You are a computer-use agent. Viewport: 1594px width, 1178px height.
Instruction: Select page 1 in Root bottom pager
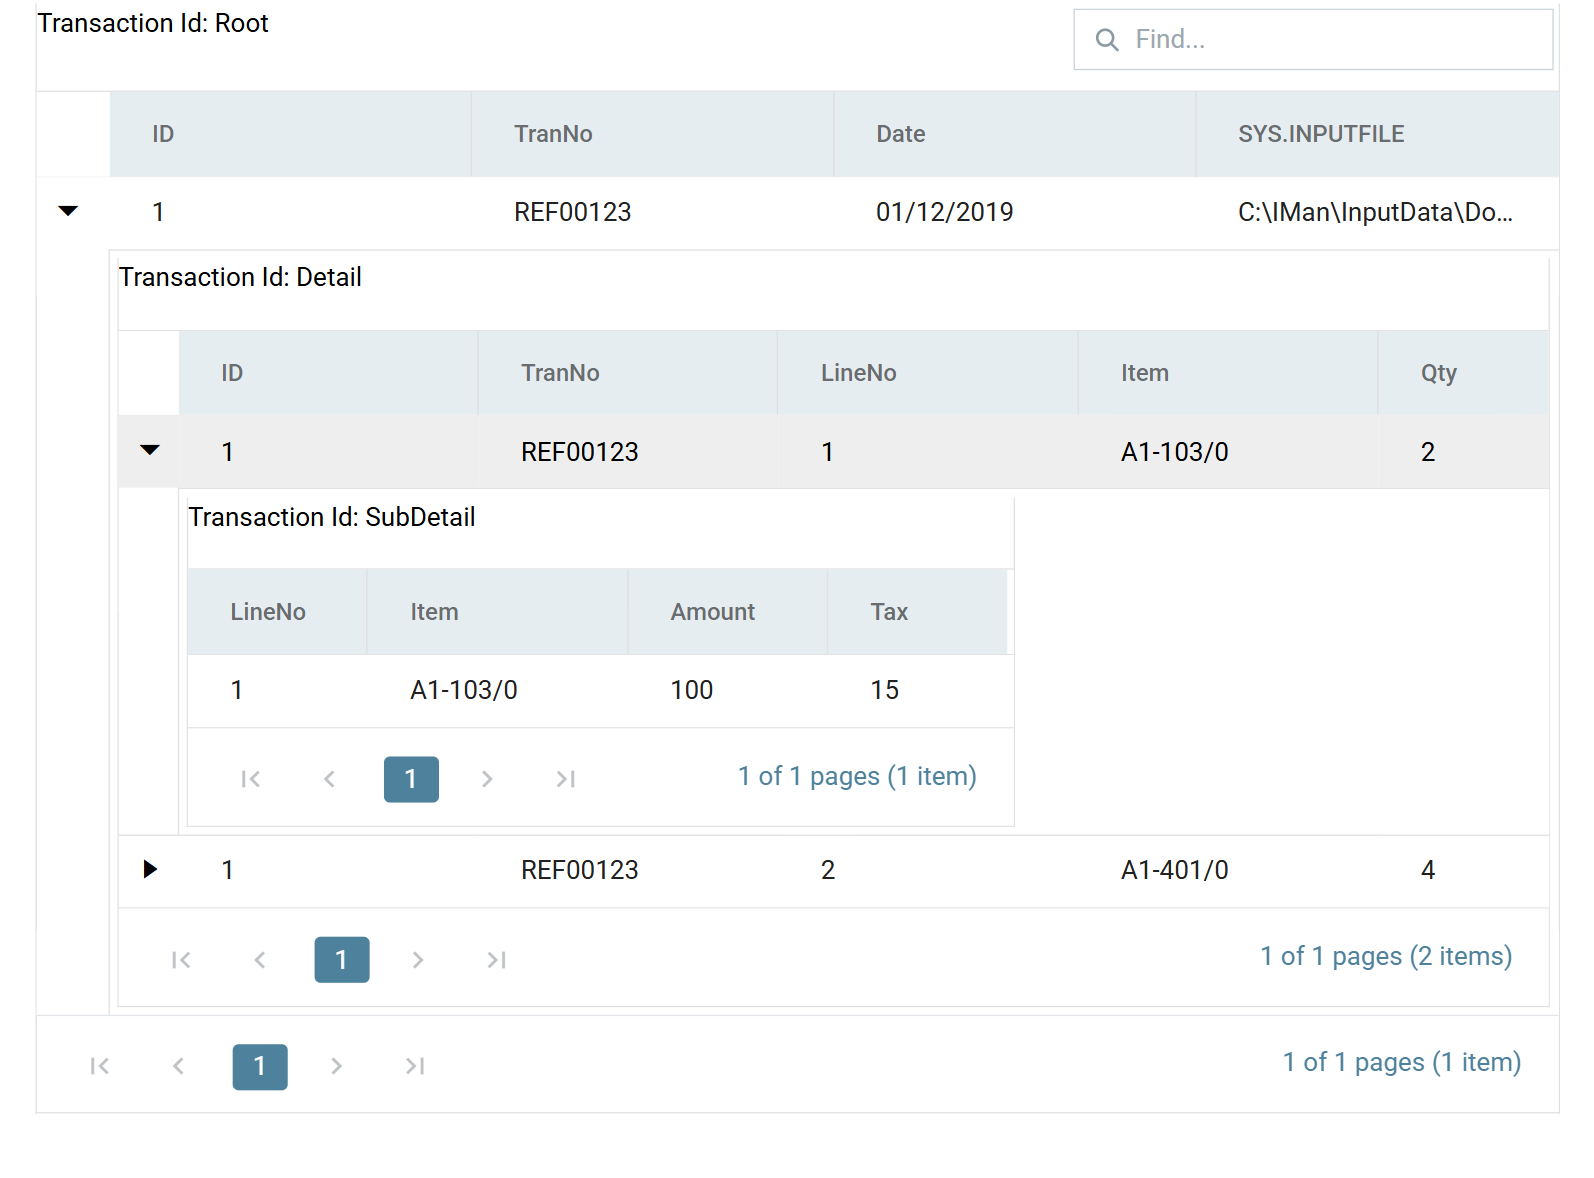pos(260,1067)
